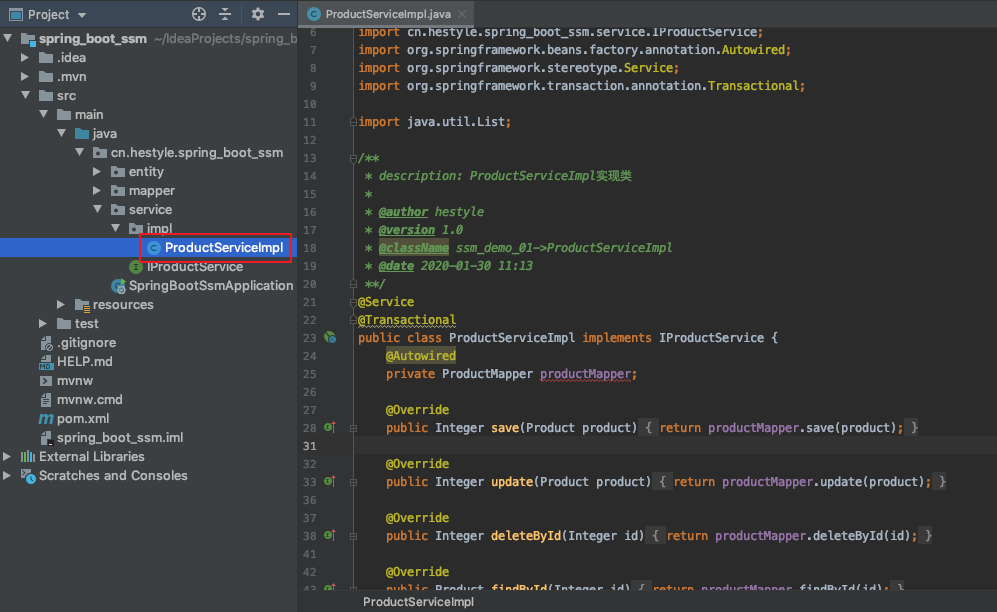The height and width of the screenshot is (612, 997).
Task: Select IProductService interface in tree
Action: (x=195, y=266)
